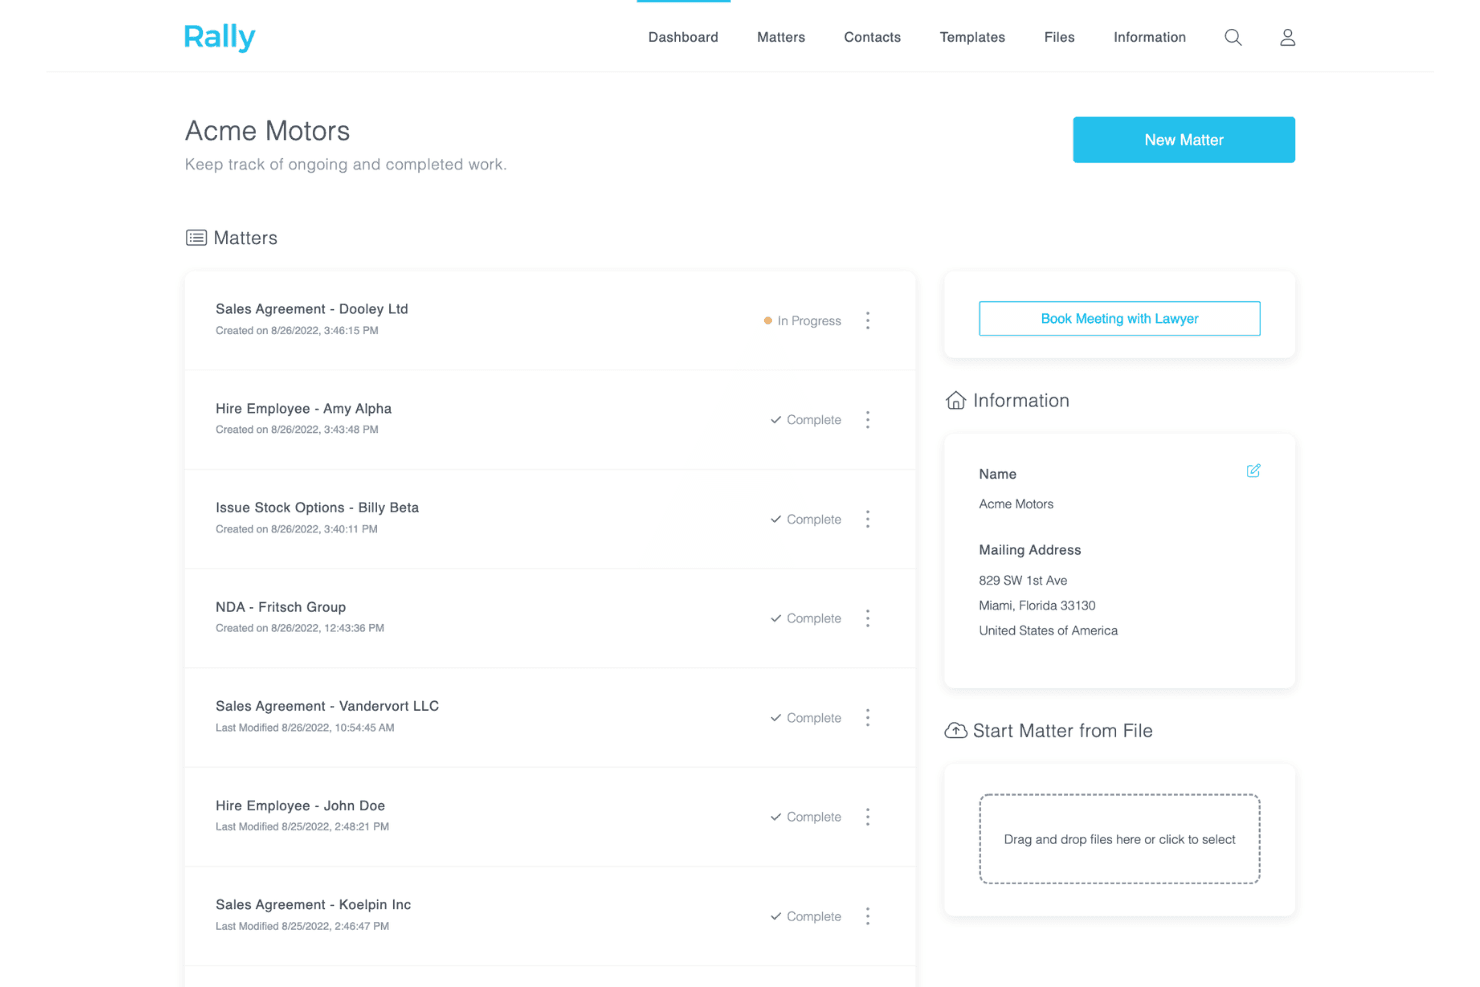
Task: Open the user account profile icon
Action: (1288, 37)
